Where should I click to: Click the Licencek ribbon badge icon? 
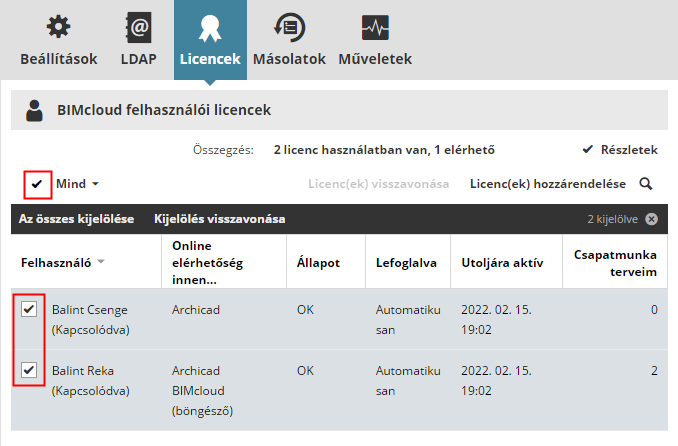coord(210,26)
